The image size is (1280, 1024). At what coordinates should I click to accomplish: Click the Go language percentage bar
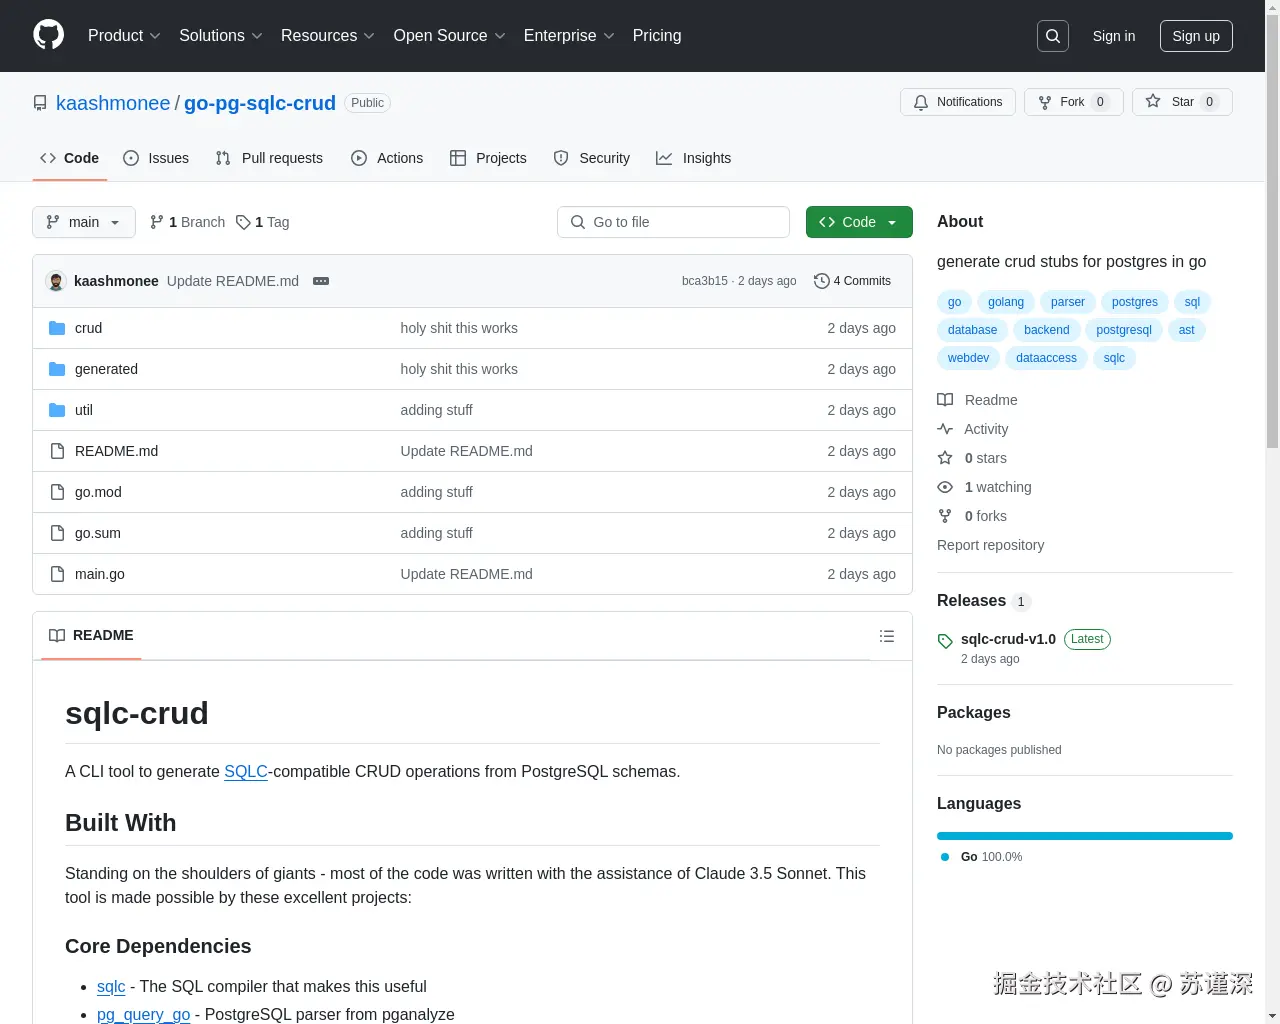click(x=1084, y=836)
